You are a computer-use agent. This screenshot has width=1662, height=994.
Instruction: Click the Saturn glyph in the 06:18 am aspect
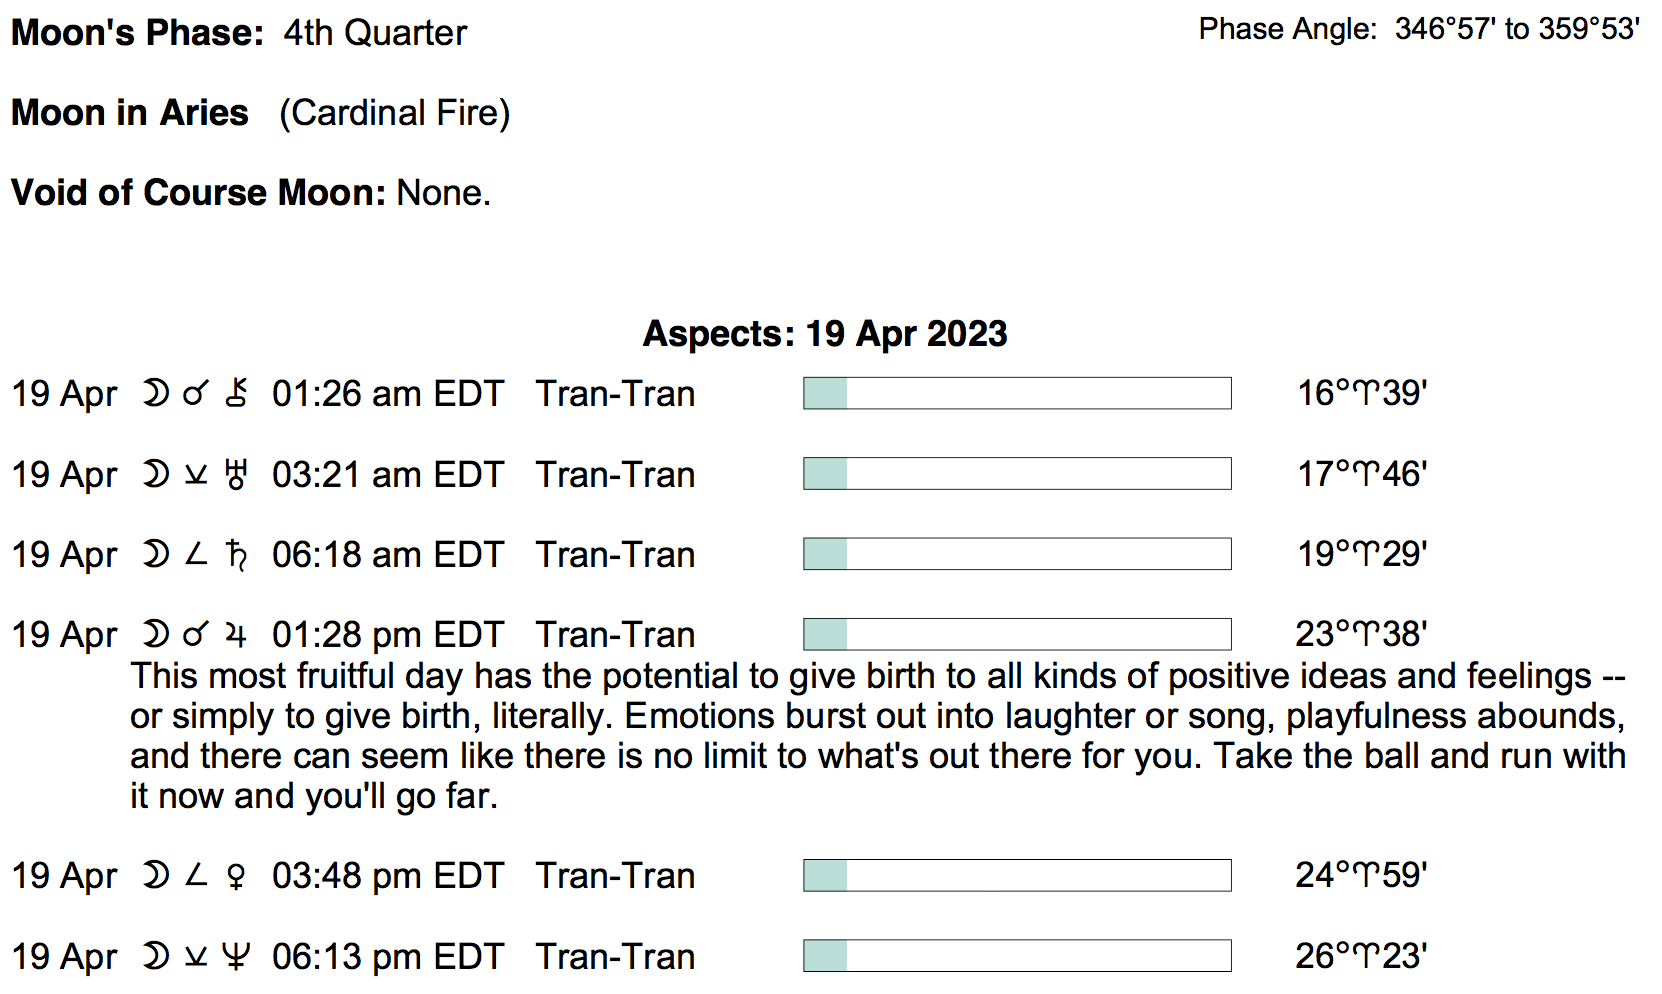236,554
